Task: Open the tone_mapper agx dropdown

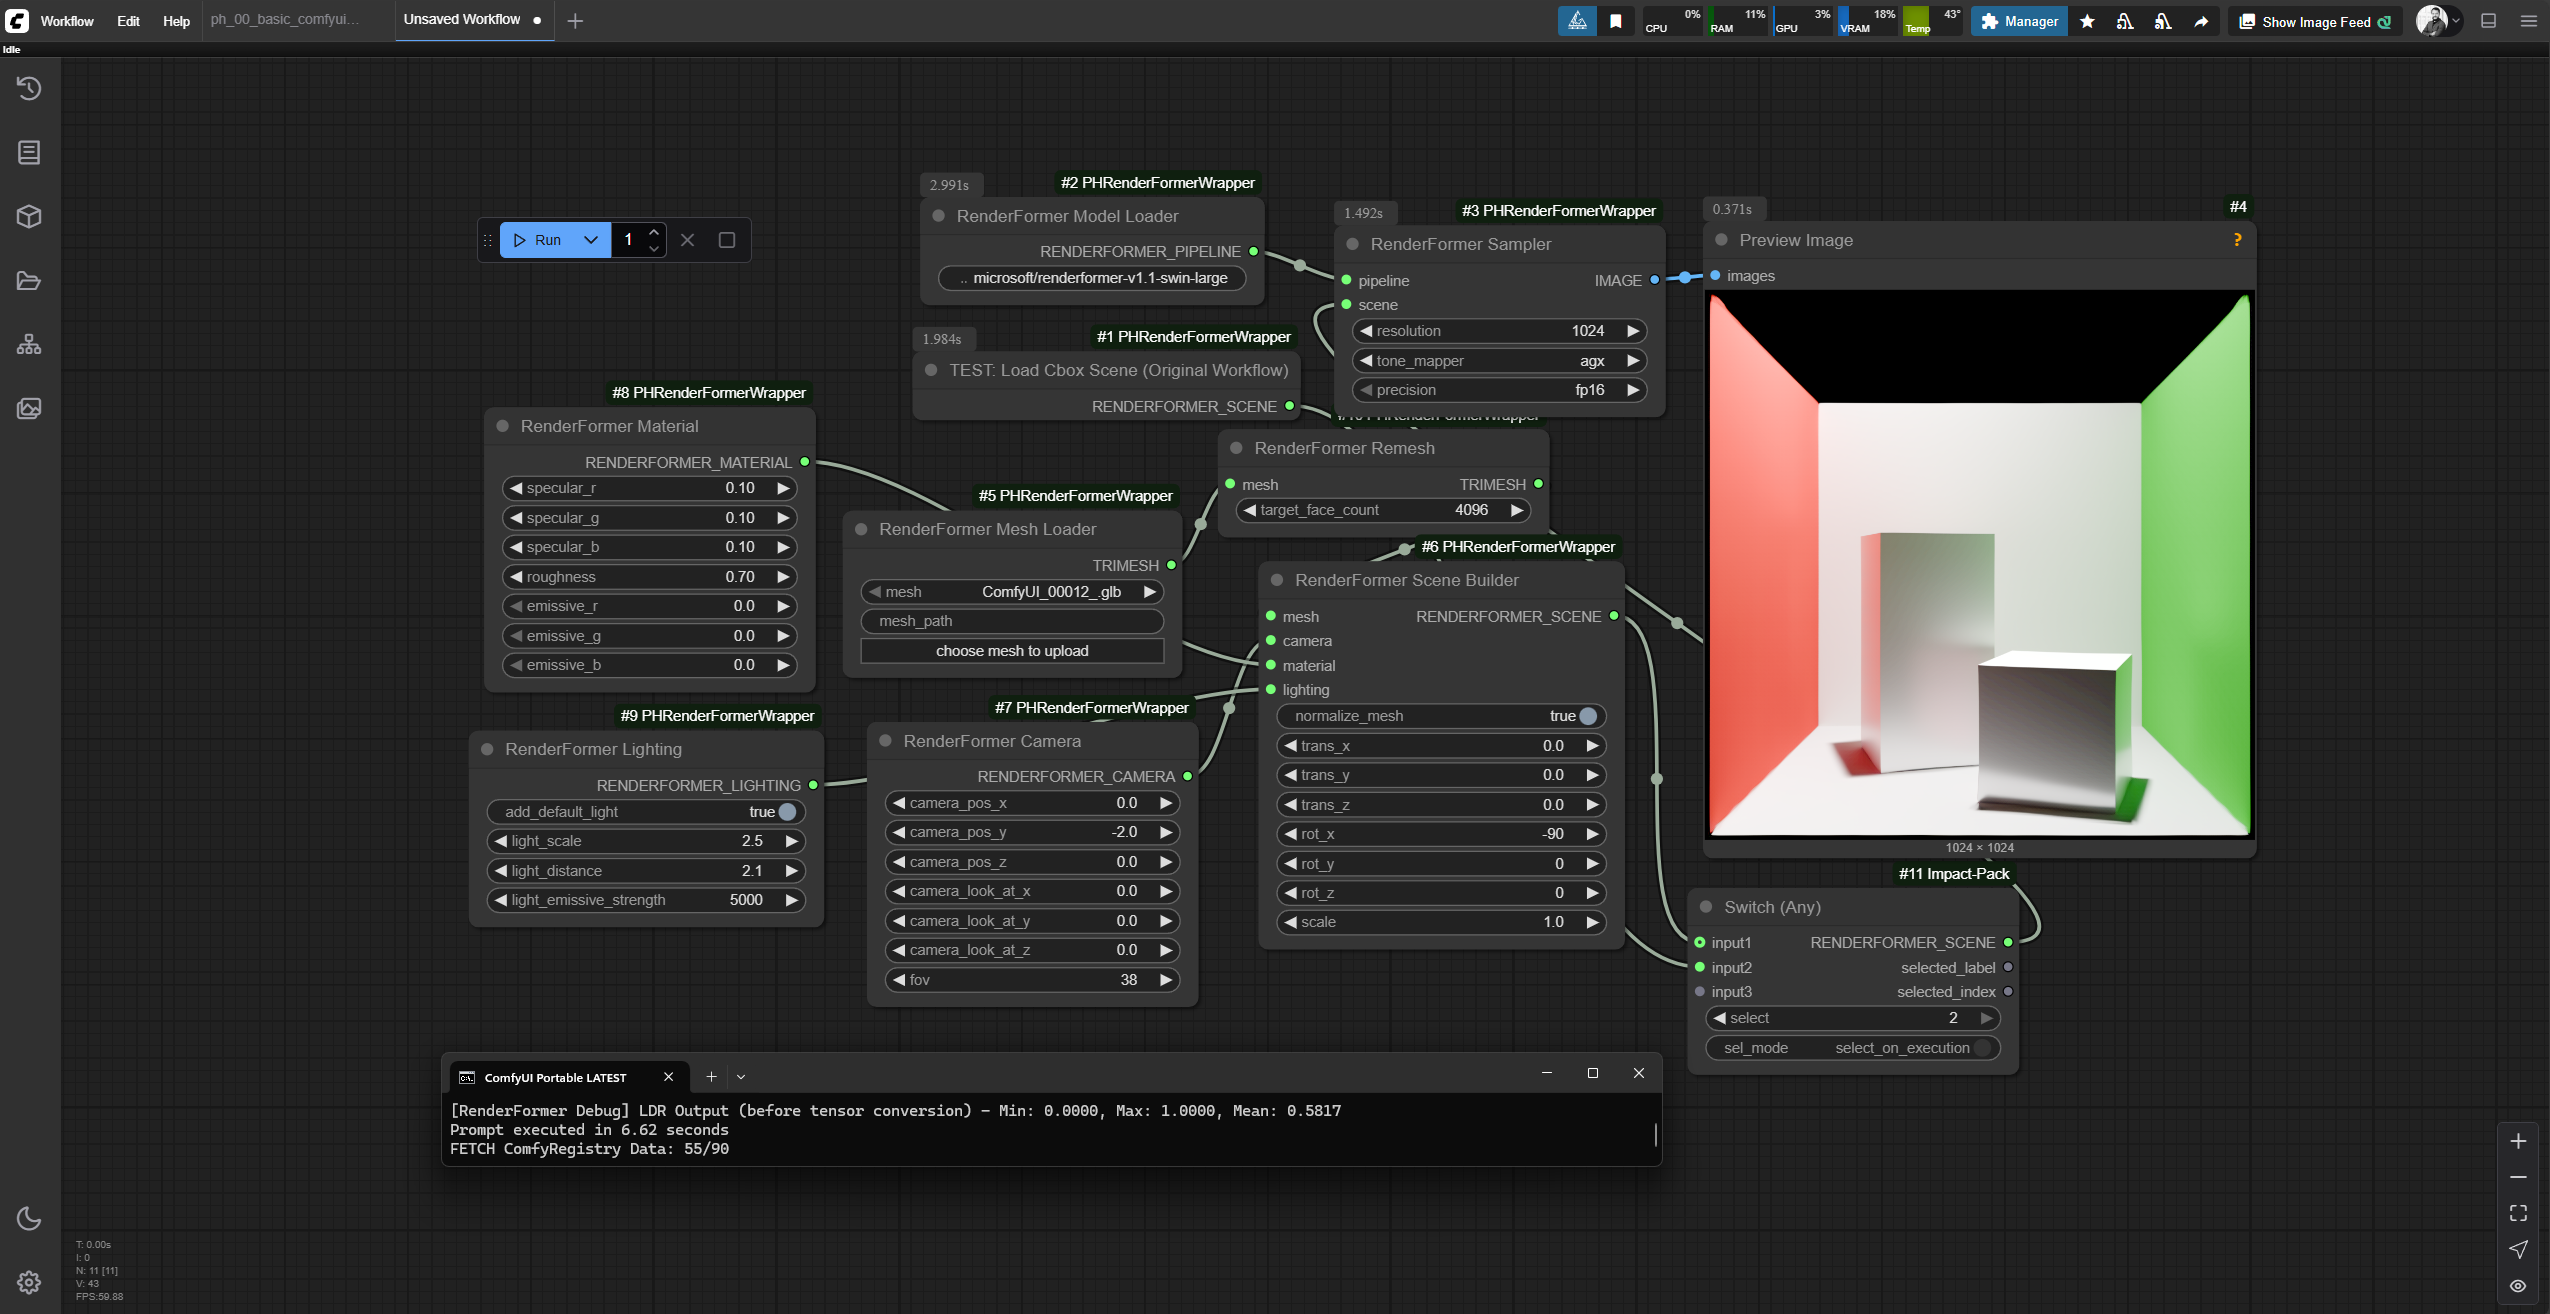Action: (x=1498, y=361)
